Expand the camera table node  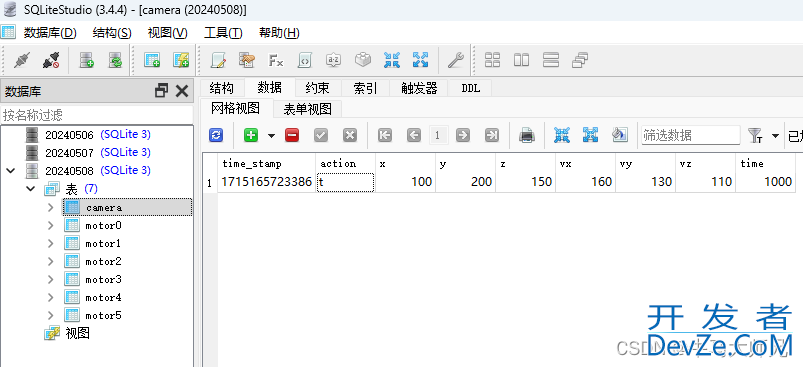[x=50, y=207]
